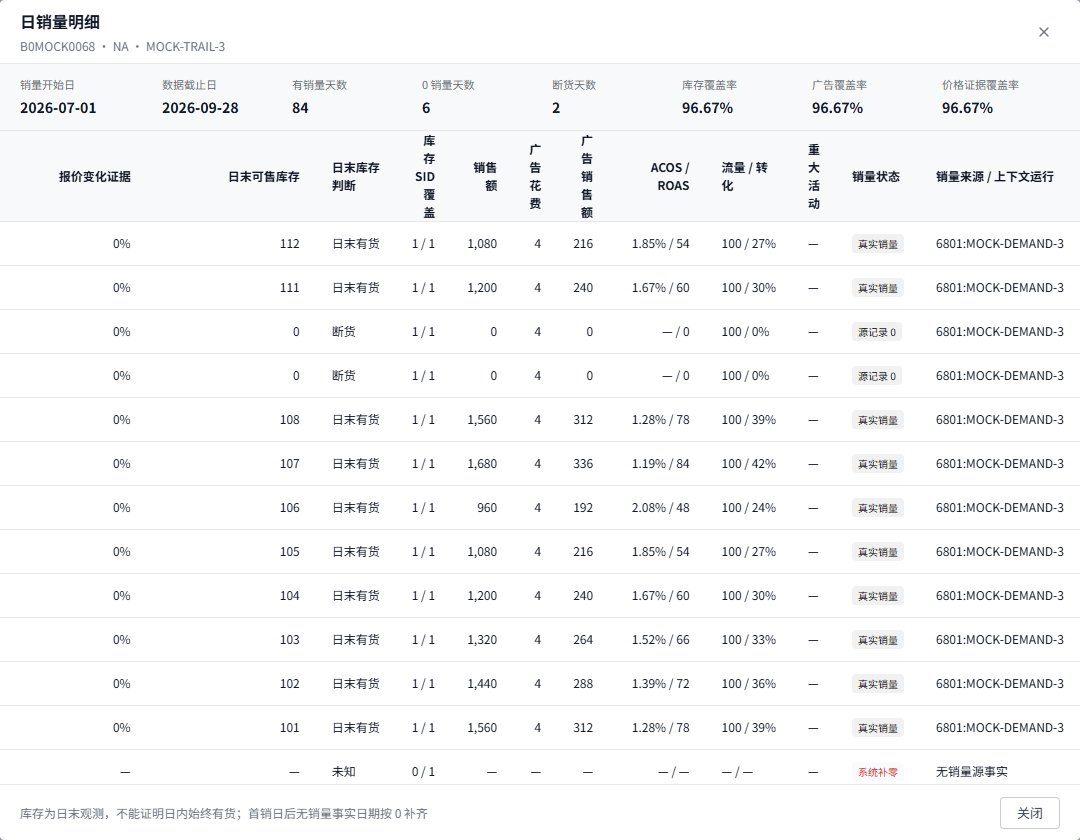This screenshot has width=1080, height=840.
Task: Click the 0 / 1 SID coverage cell
Action: click(x=424, y=772)
